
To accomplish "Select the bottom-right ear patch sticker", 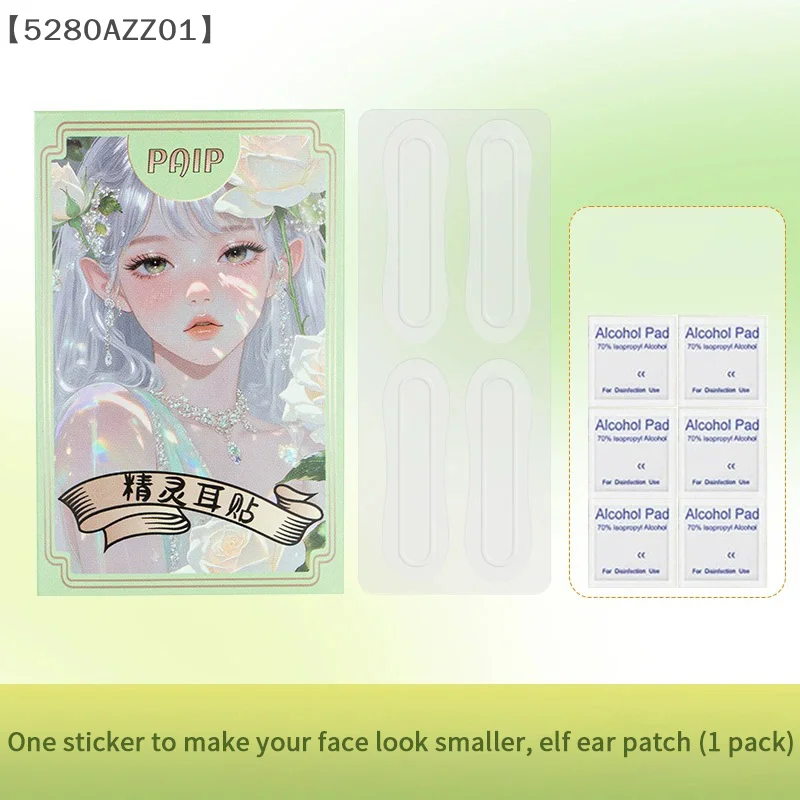I will [498, 471].
